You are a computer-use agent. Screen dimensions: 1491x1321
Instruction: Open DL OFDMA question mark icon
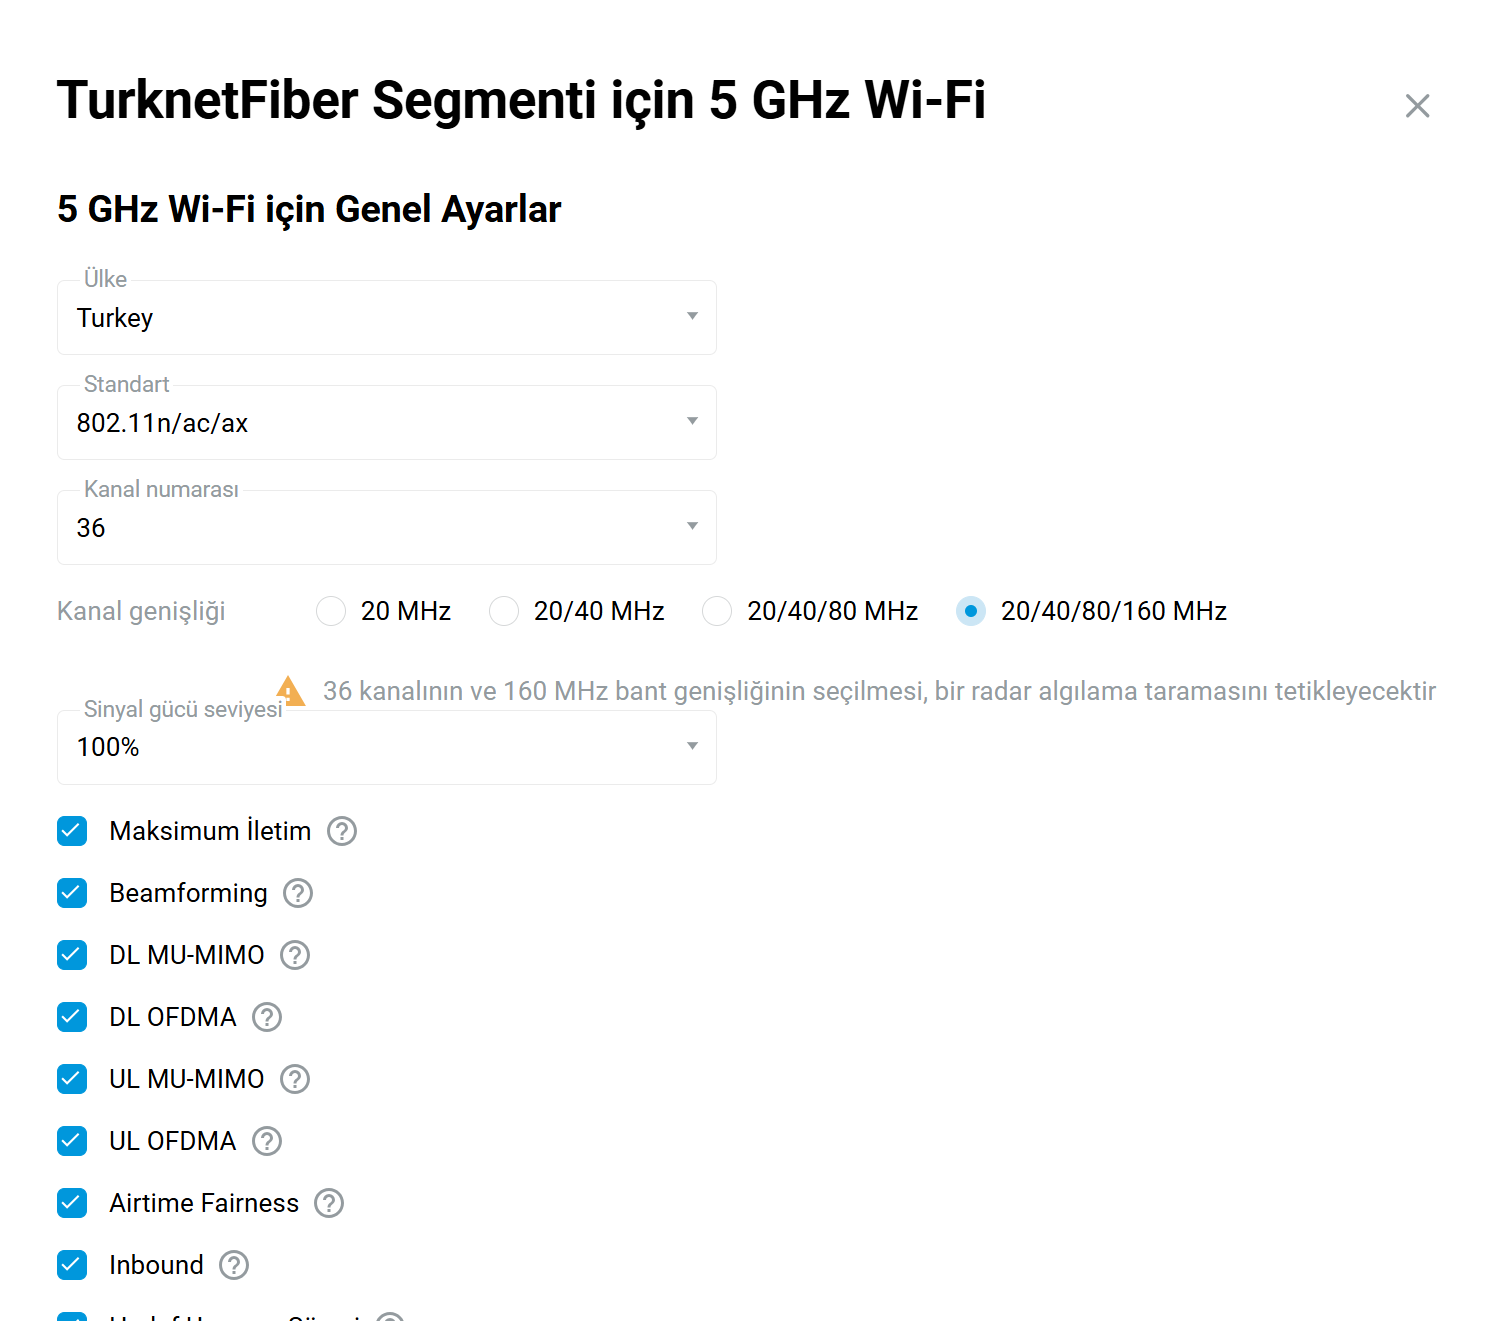point(267,1017)
